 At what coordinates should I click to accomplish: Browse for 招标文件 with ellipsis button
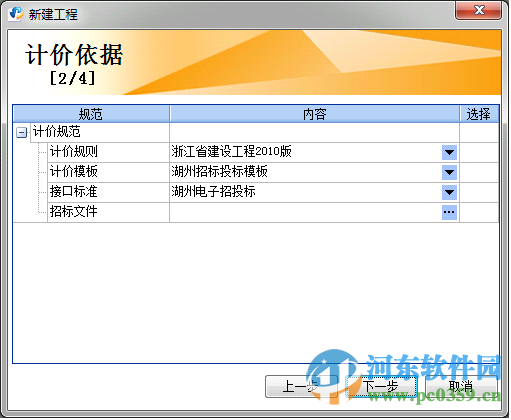click(450, 213)
